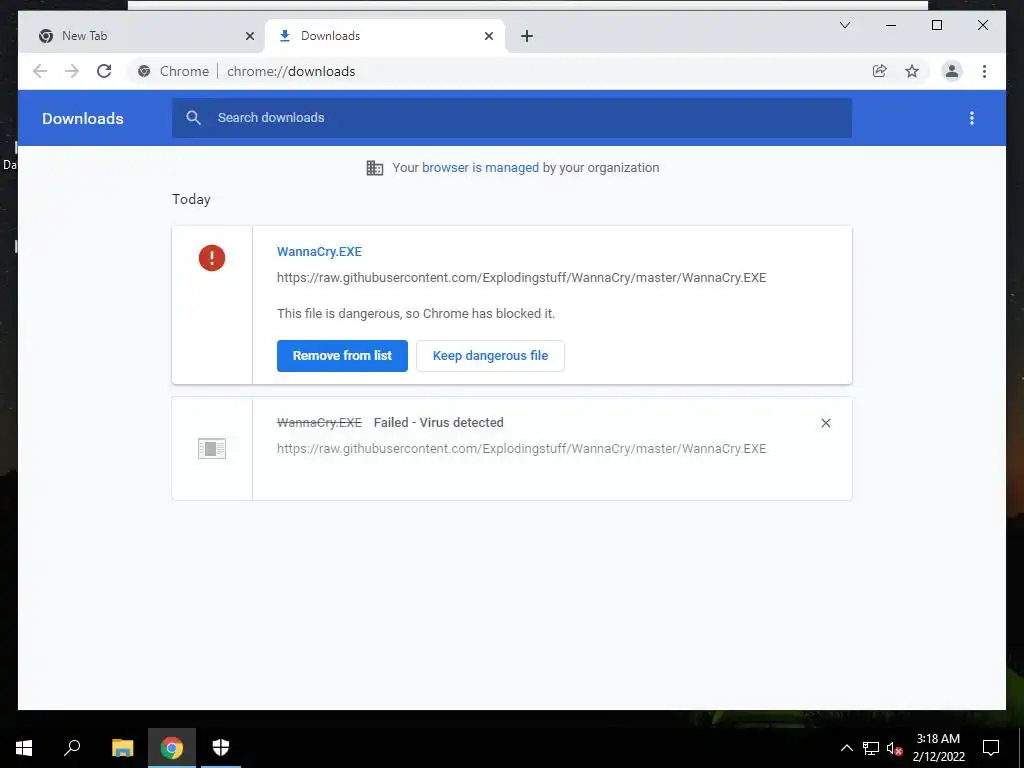Share this page icon in the address bar
This screenshot has width=1024, height=768.
click(x=880, y=71)
